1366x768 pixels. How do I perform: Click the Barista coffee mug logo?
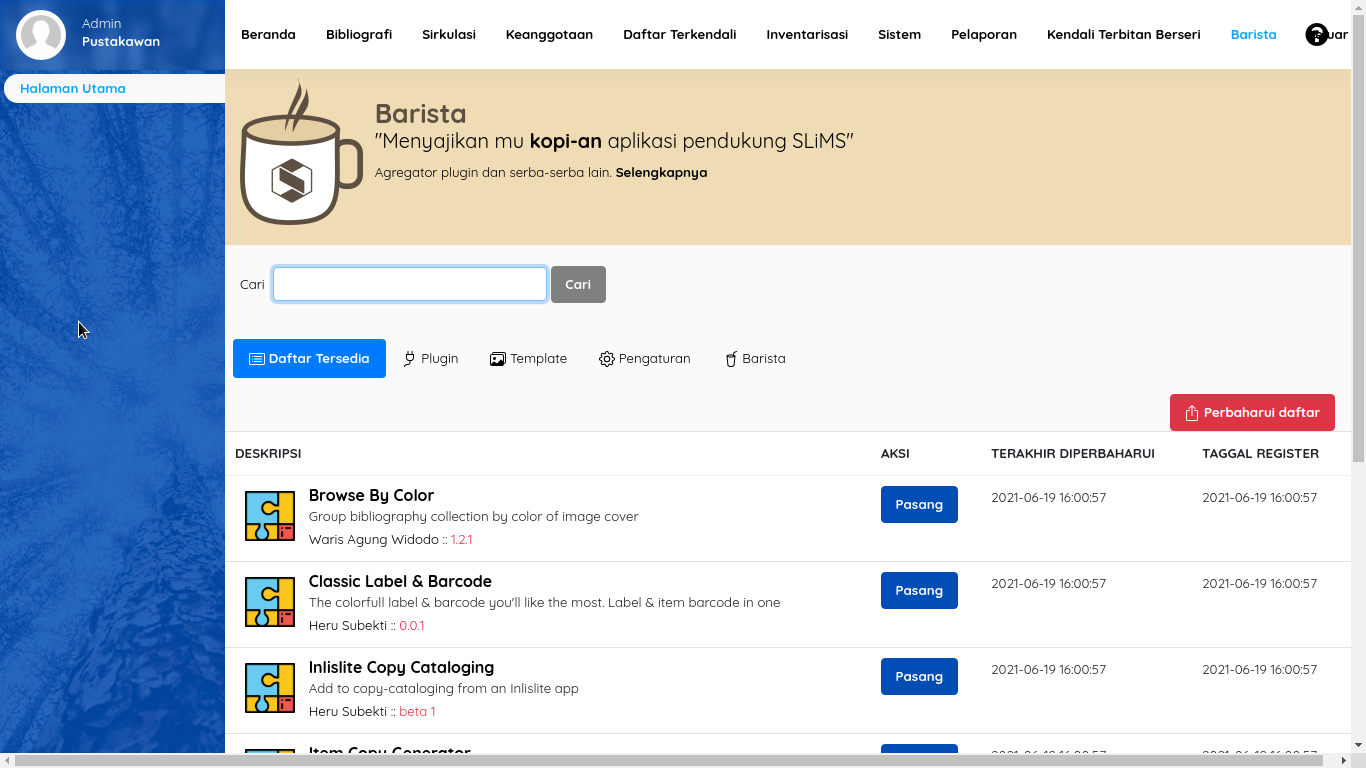[301, 153]
